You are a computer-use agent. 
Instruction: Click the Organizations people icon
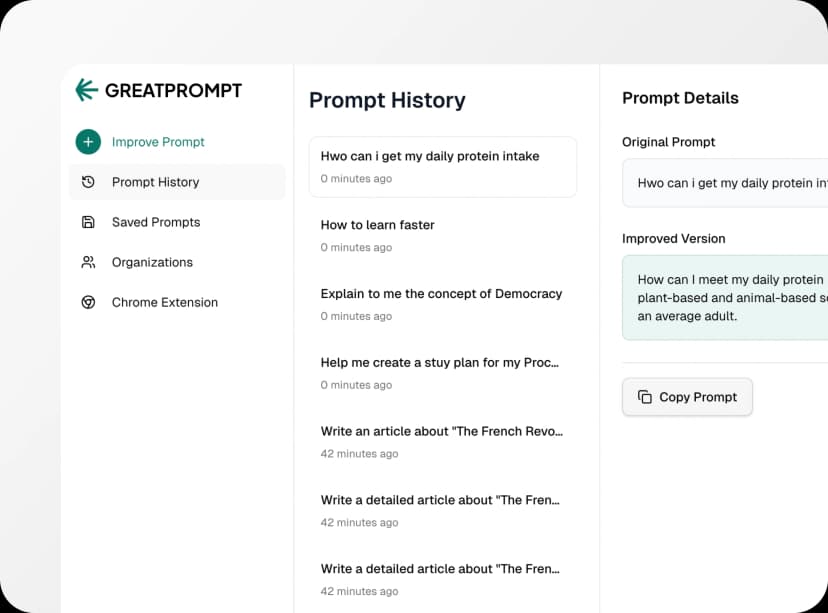point(88,262)
